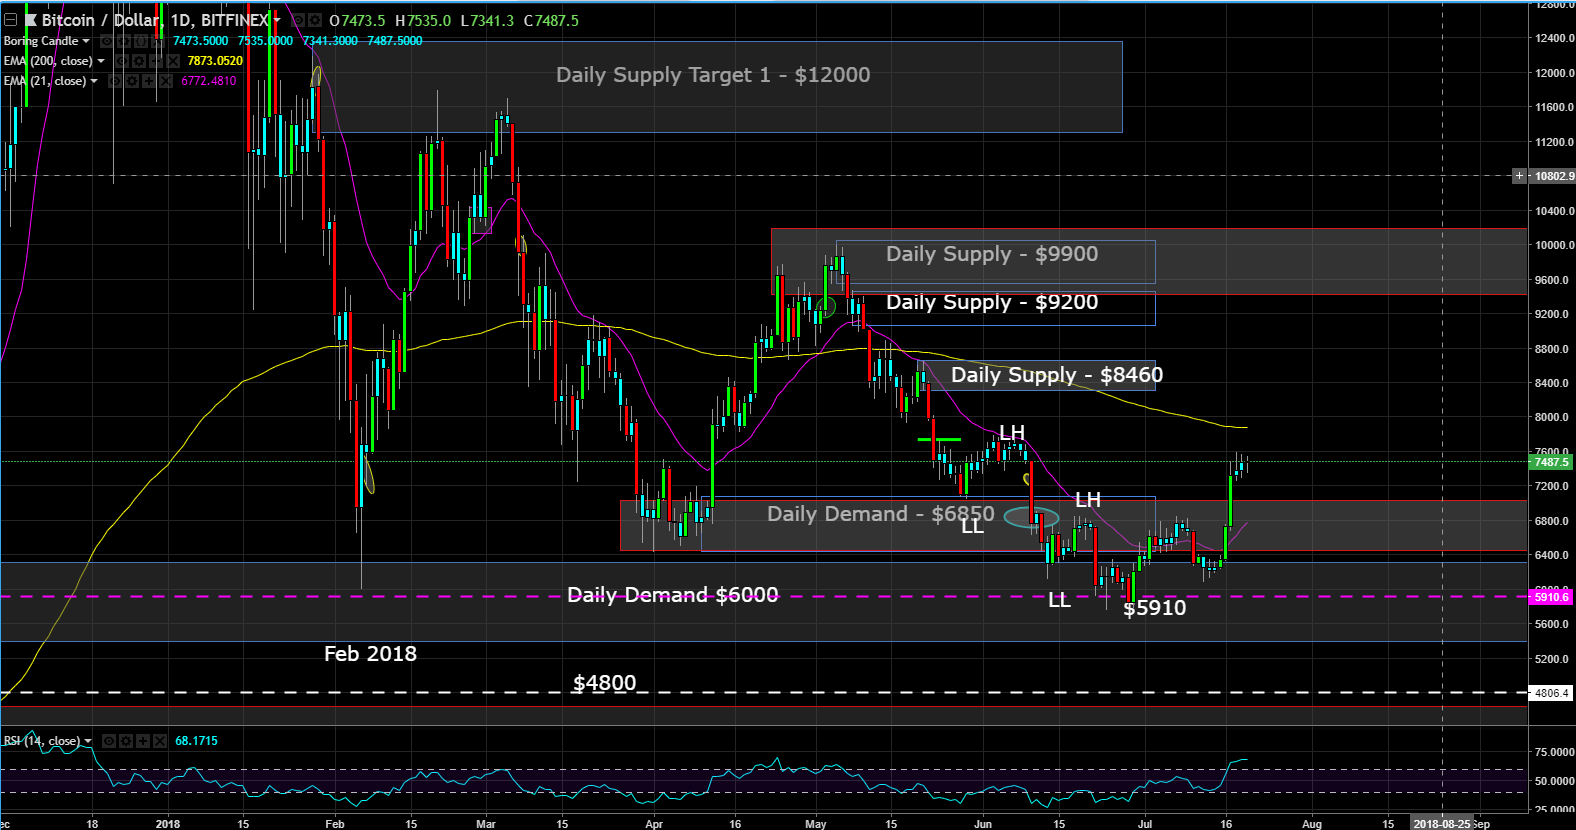The width and height of the screenshot is (1576, 830).
Task: Open settings for EMA (200, close)
Action: 138,61
